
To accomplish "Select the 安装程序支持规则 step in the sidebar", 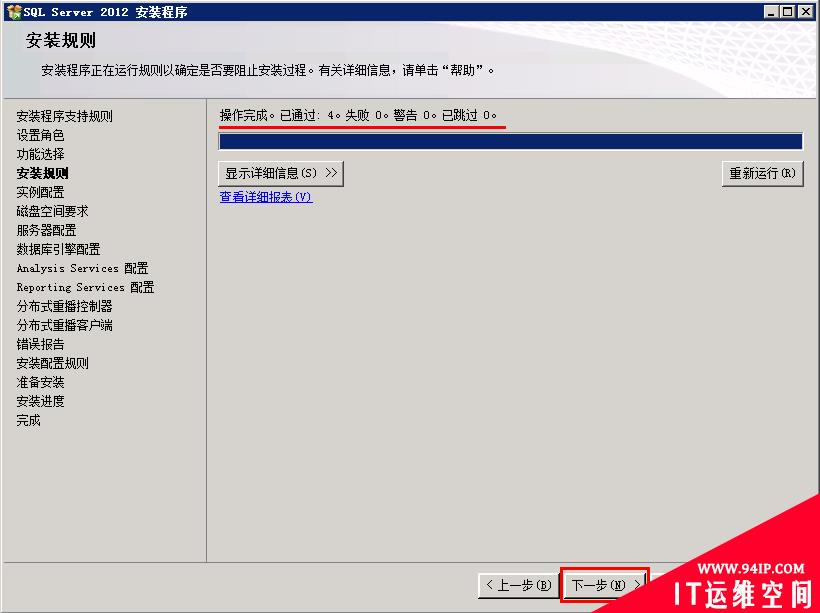I will (x=64, y=116).
